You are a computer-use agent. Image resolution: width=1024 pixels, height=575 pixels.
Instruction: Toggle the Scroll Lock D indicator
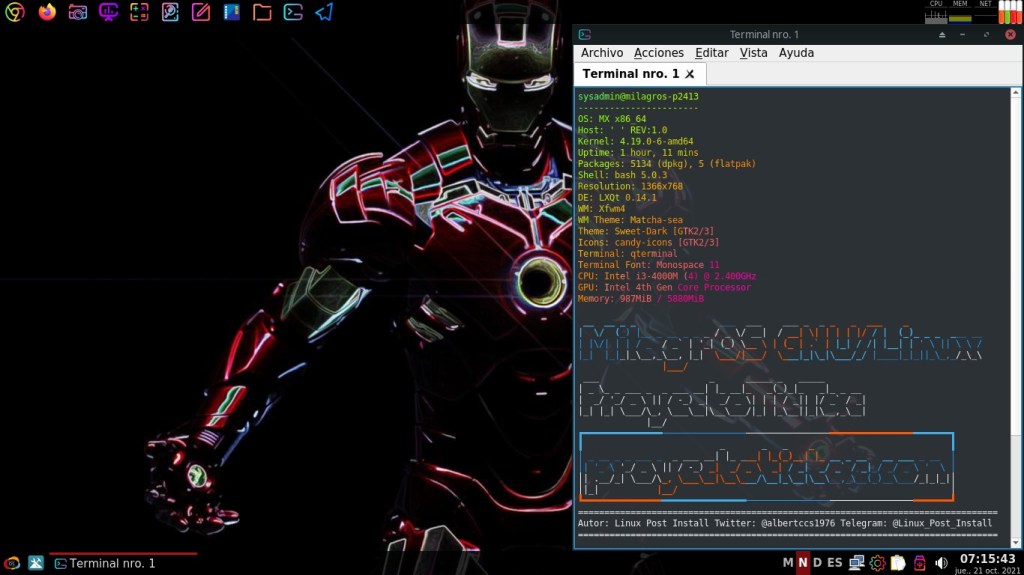click(817, 563)
